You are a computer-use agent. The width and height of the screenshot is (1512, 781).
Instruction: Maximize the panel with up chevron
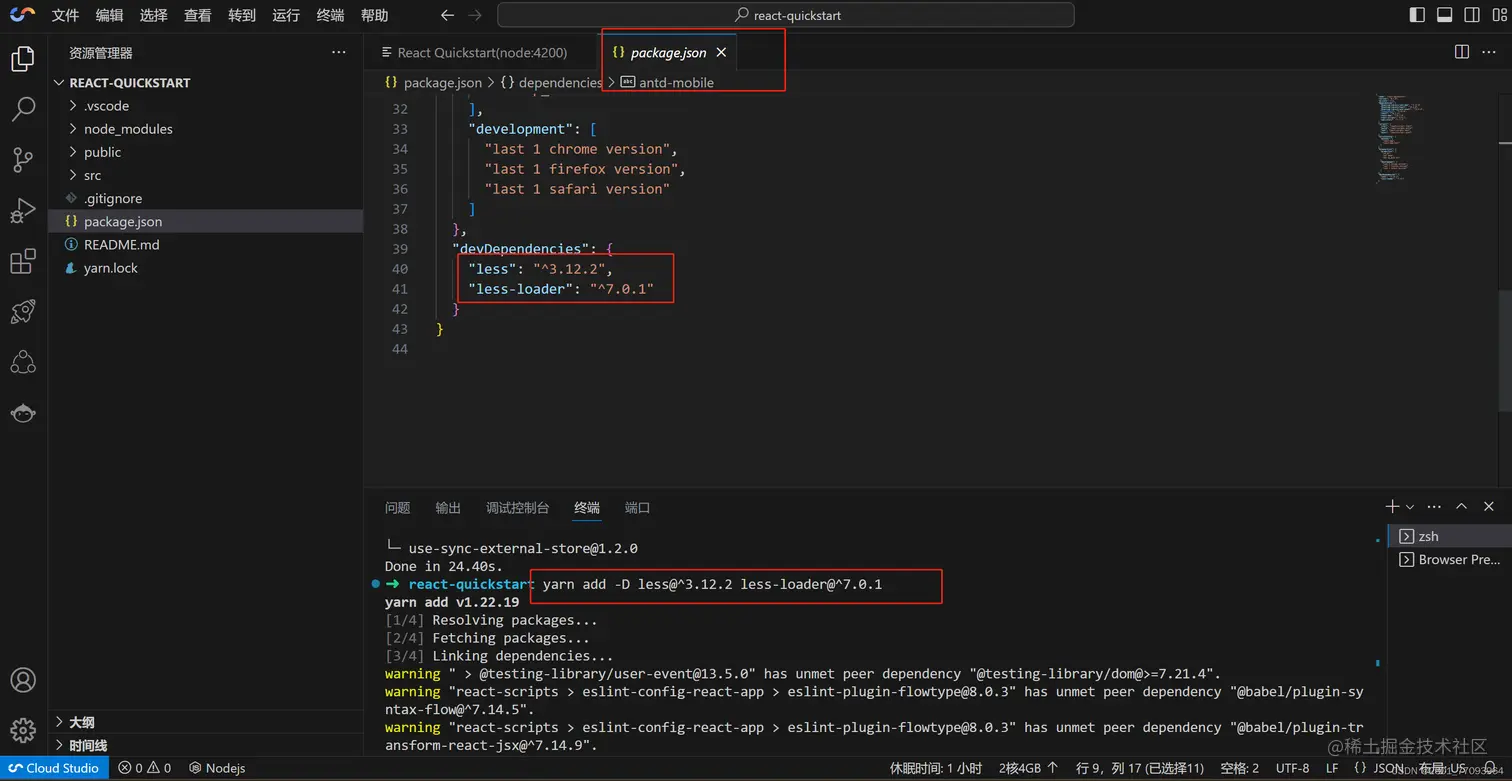[1461, 507]
